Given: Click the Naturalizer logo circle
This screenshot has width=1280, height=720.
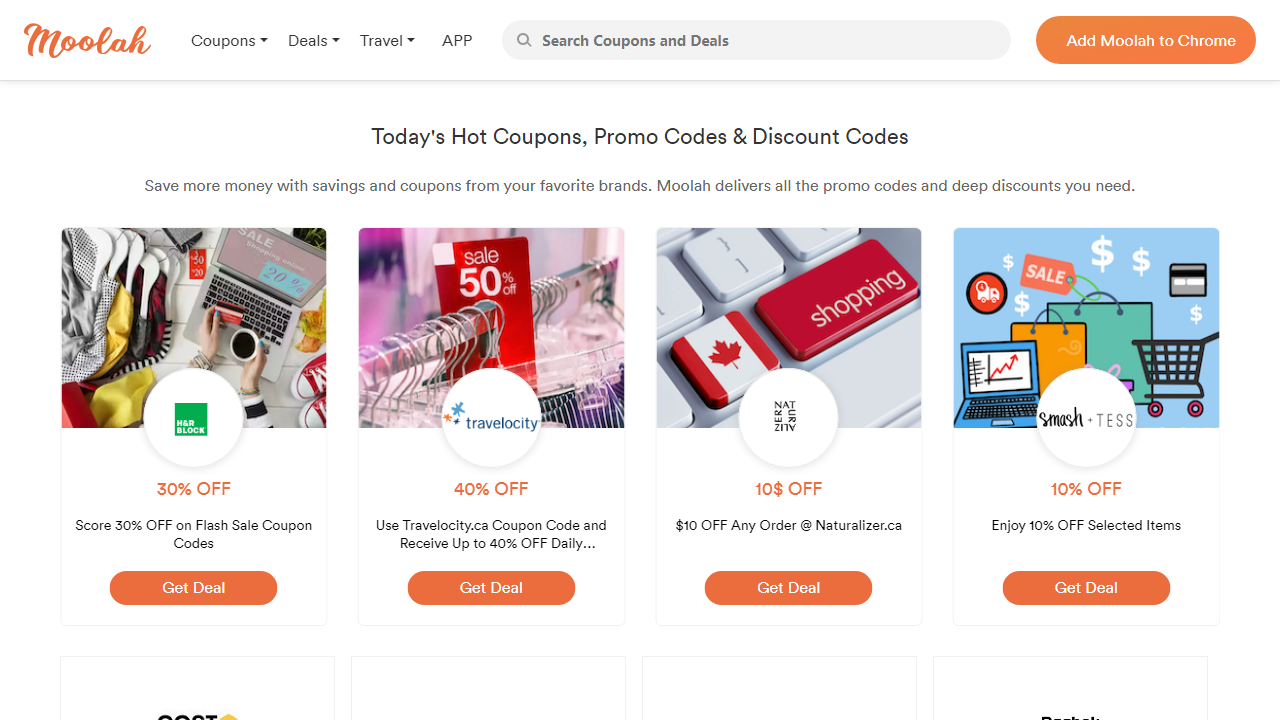Looking at the screenshot, I should 788,418.
